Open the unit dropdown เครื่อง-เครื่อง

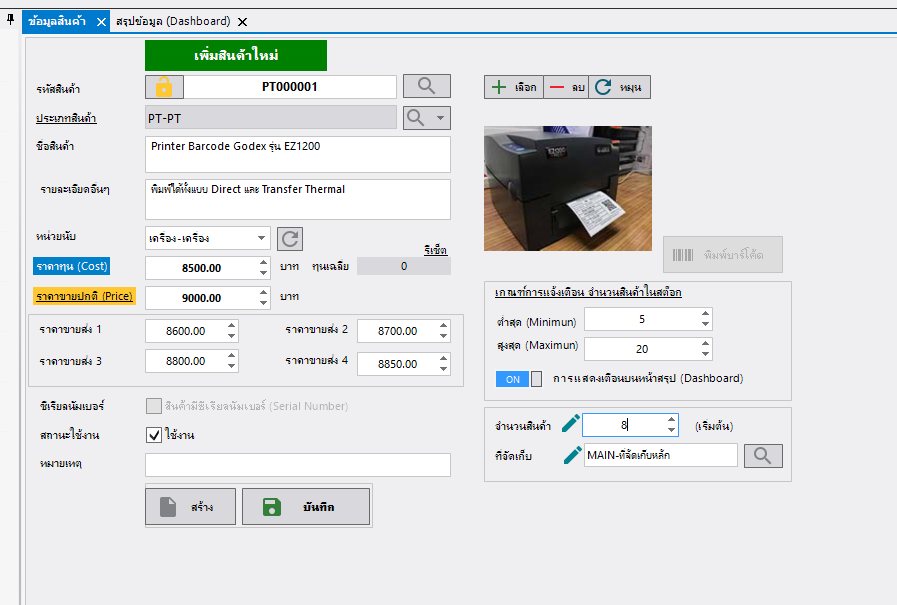pyautogui.click(x=208, y=238)
